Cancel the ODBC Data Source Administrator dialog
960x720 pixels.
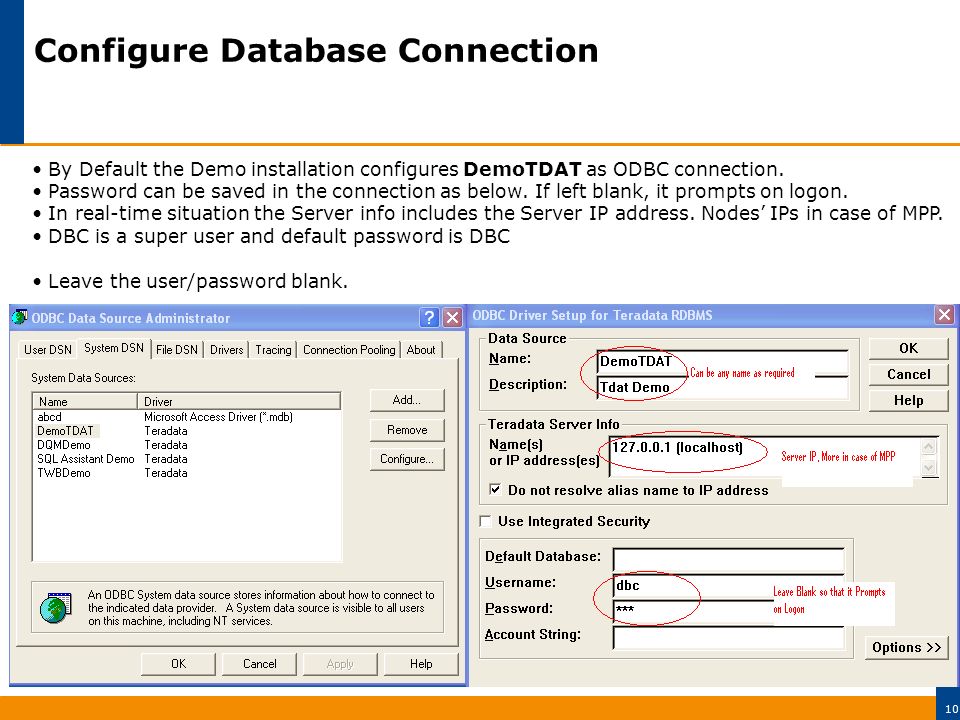click(260, 664)
